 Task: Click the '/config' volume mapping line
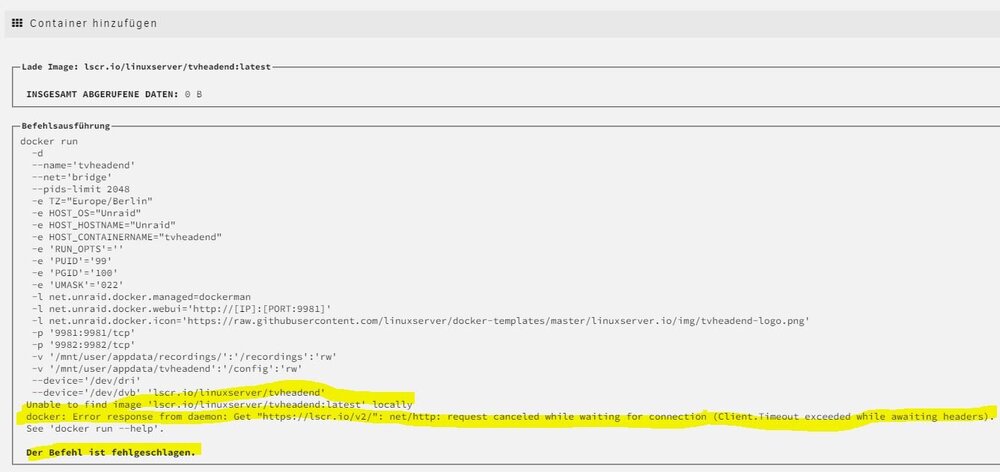(167, 369)
